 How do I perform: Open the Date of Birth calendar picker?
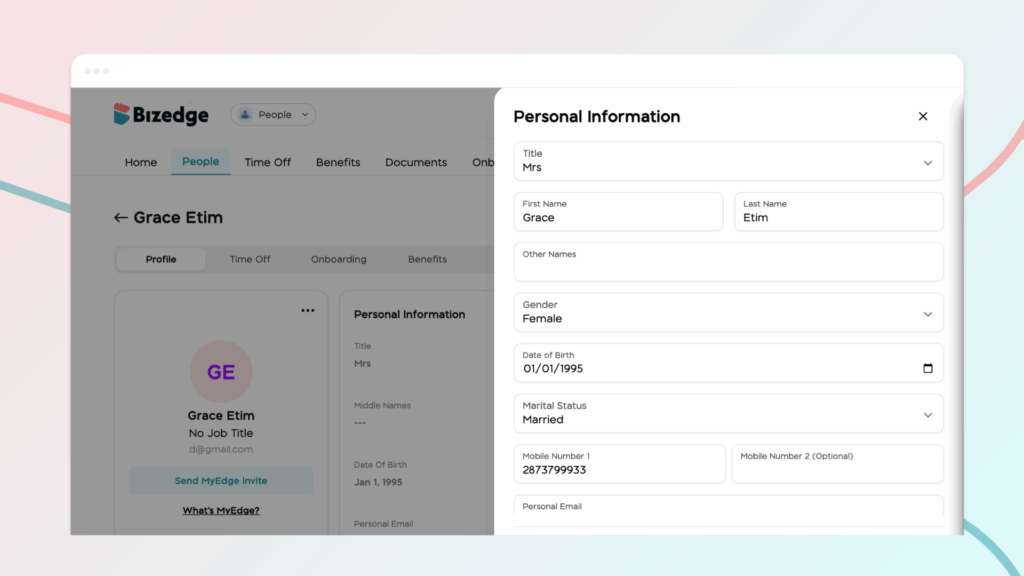(927, 368)
